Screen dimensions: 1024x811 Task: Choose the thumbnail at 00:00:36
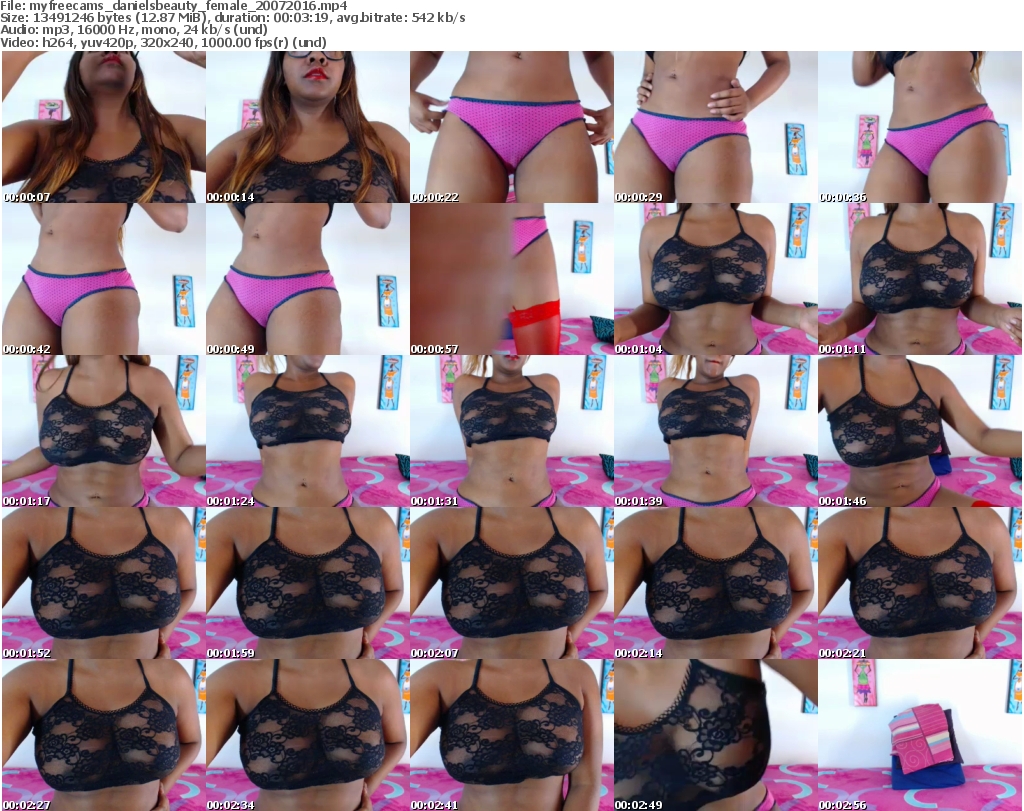click(x=920, y=127)
